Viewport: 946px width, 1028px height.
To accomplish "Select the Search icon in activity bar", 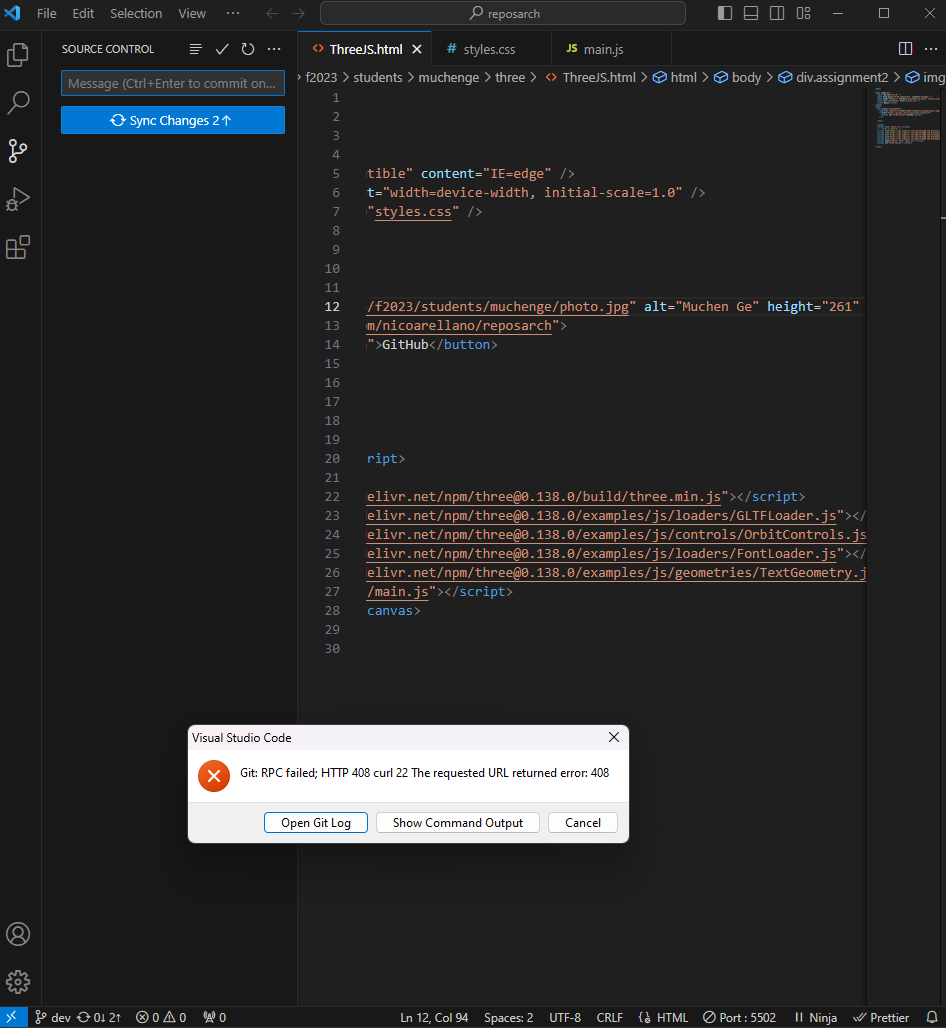I will (18, 103).
